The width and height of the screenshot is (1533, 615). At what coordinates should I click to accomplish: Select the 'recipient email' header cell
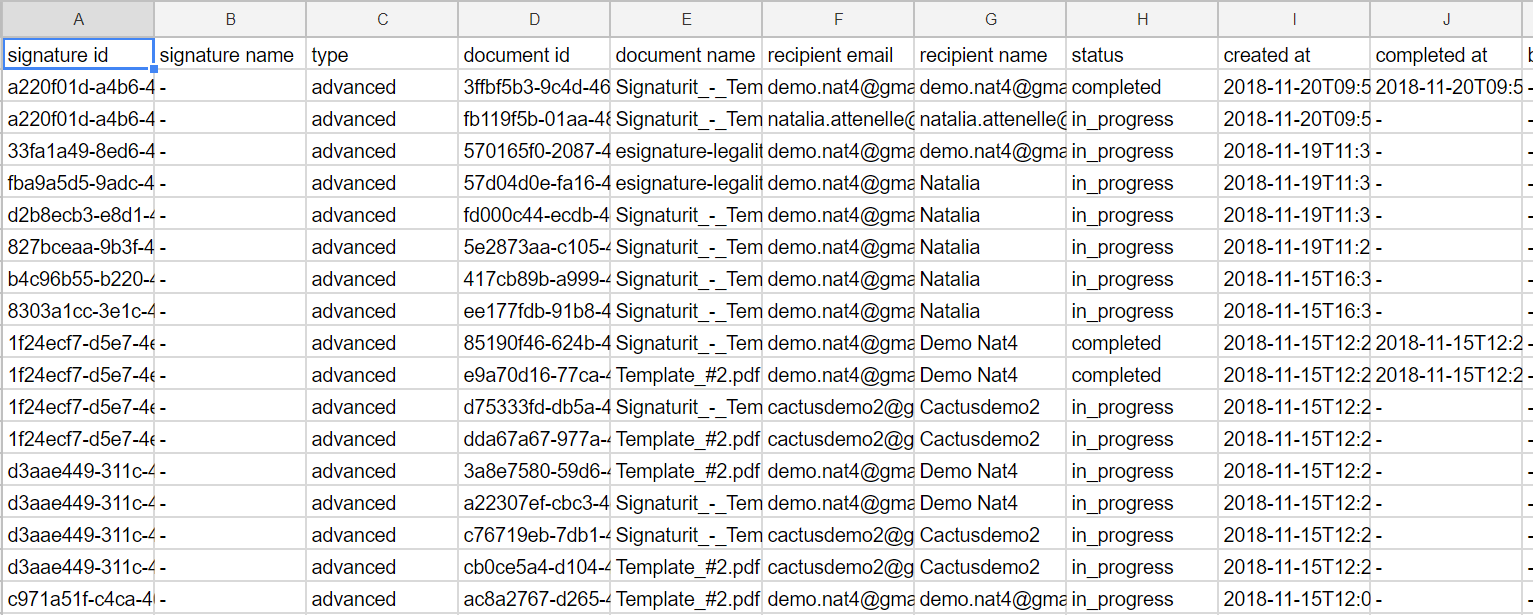[838, 55]
